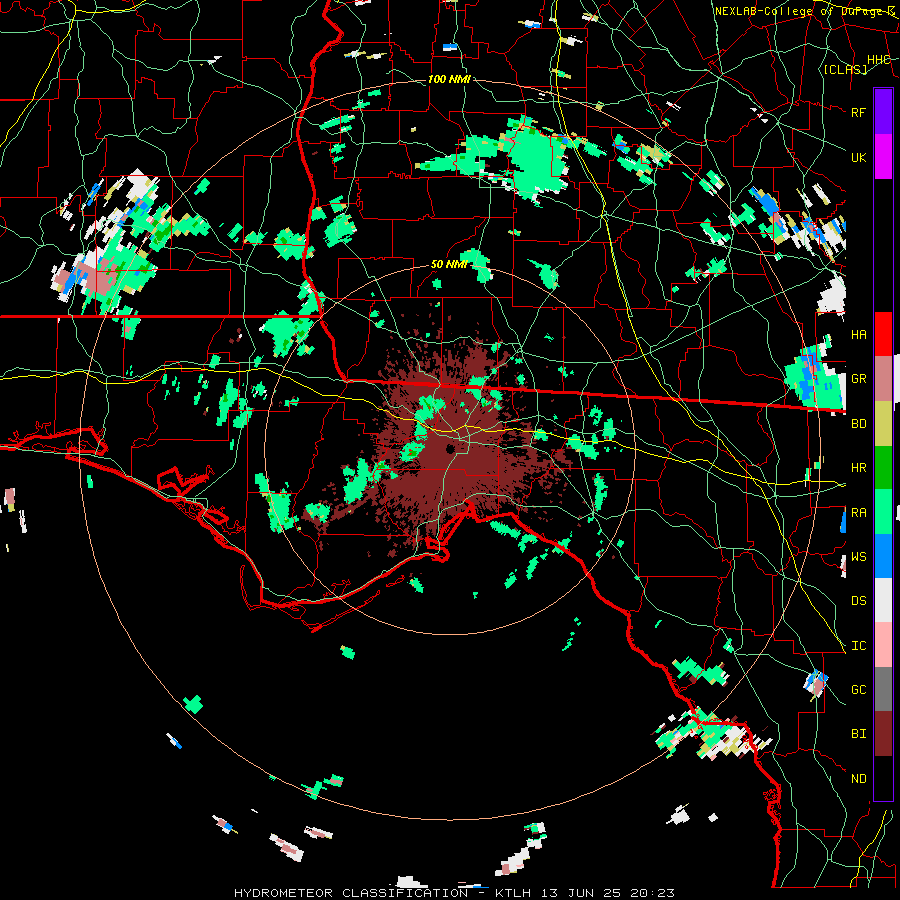Select the 'BD' legend label
Viewport: 900px width, 900px height.
point(858,424)
